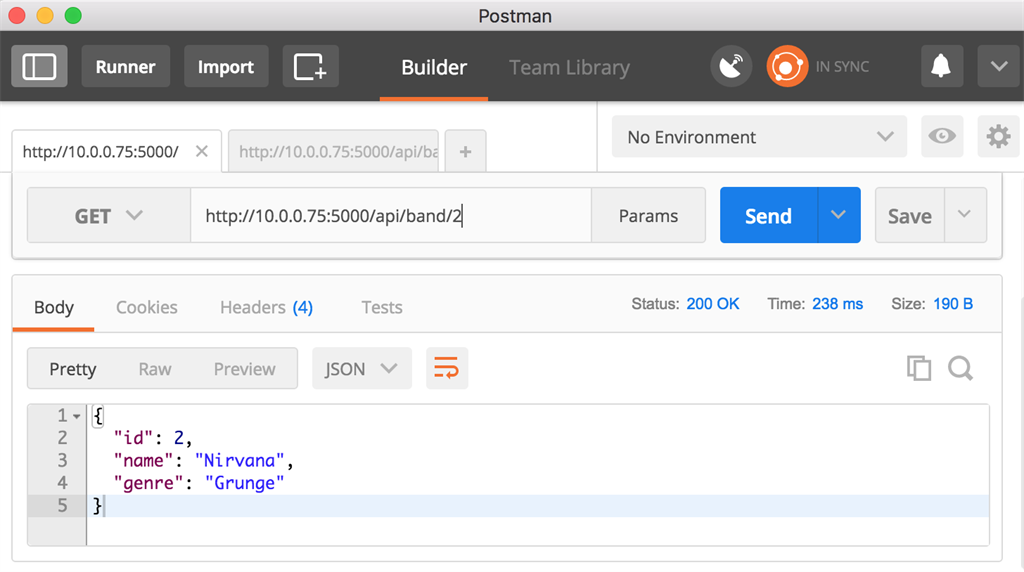1024x572 pixels.
Task: Copy response body to clipboard
Action: (919, 368)
